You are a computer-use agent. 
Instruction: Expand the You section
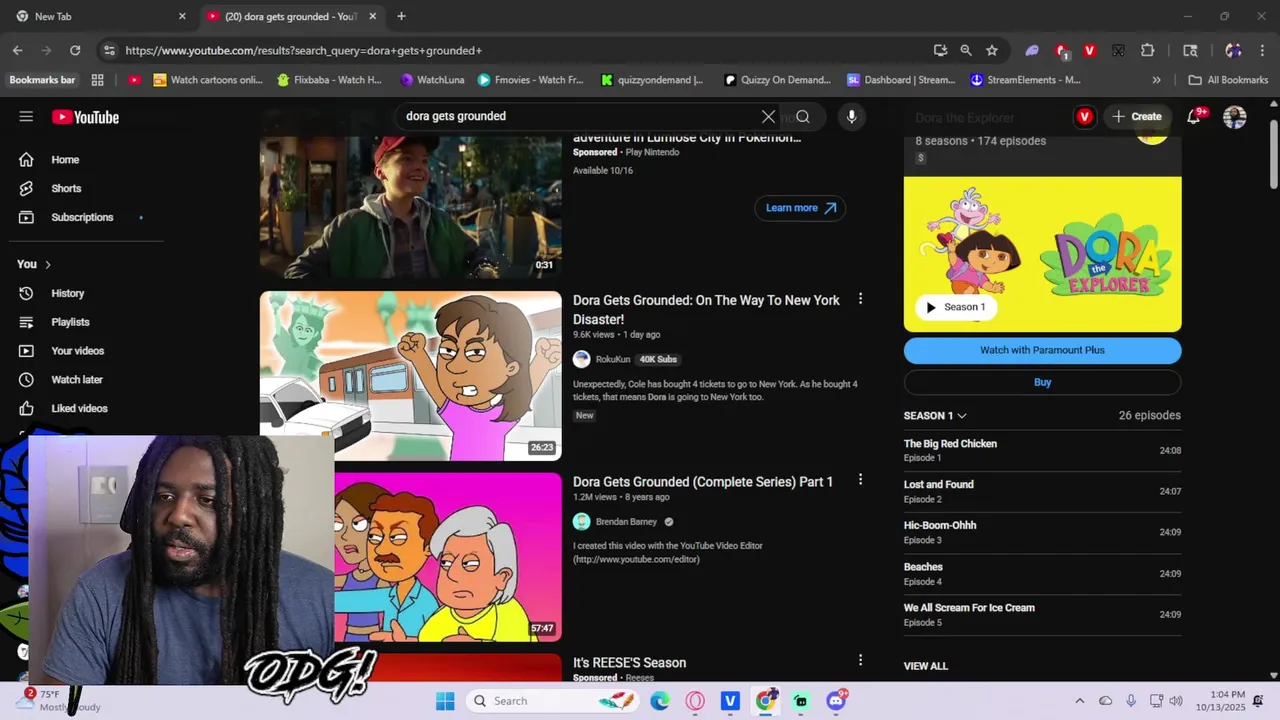(x=34, y=264)
